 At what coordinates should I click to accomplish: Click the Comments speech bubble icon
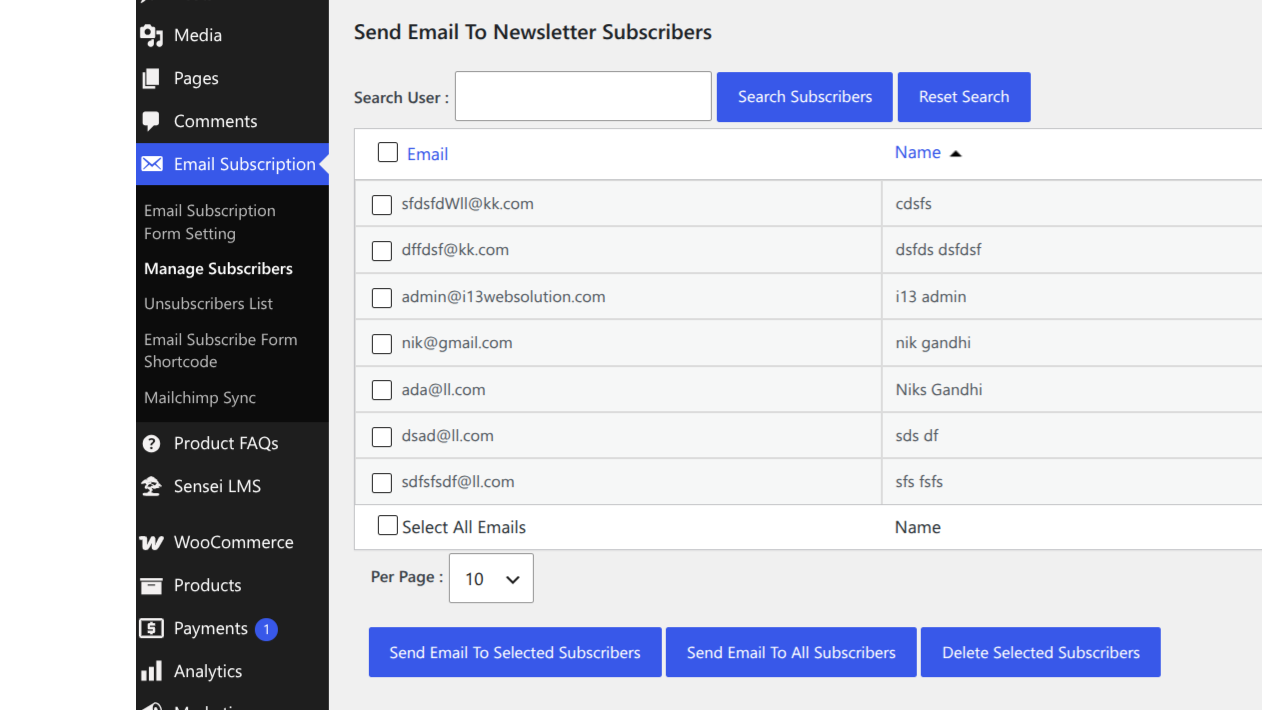pos(151,121)
